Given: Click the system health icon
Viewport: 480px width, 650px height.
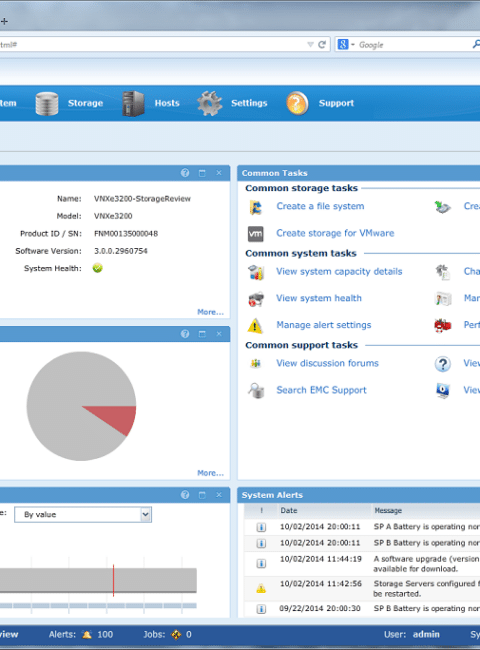Looking at the screenshot, I should point(256,299).
